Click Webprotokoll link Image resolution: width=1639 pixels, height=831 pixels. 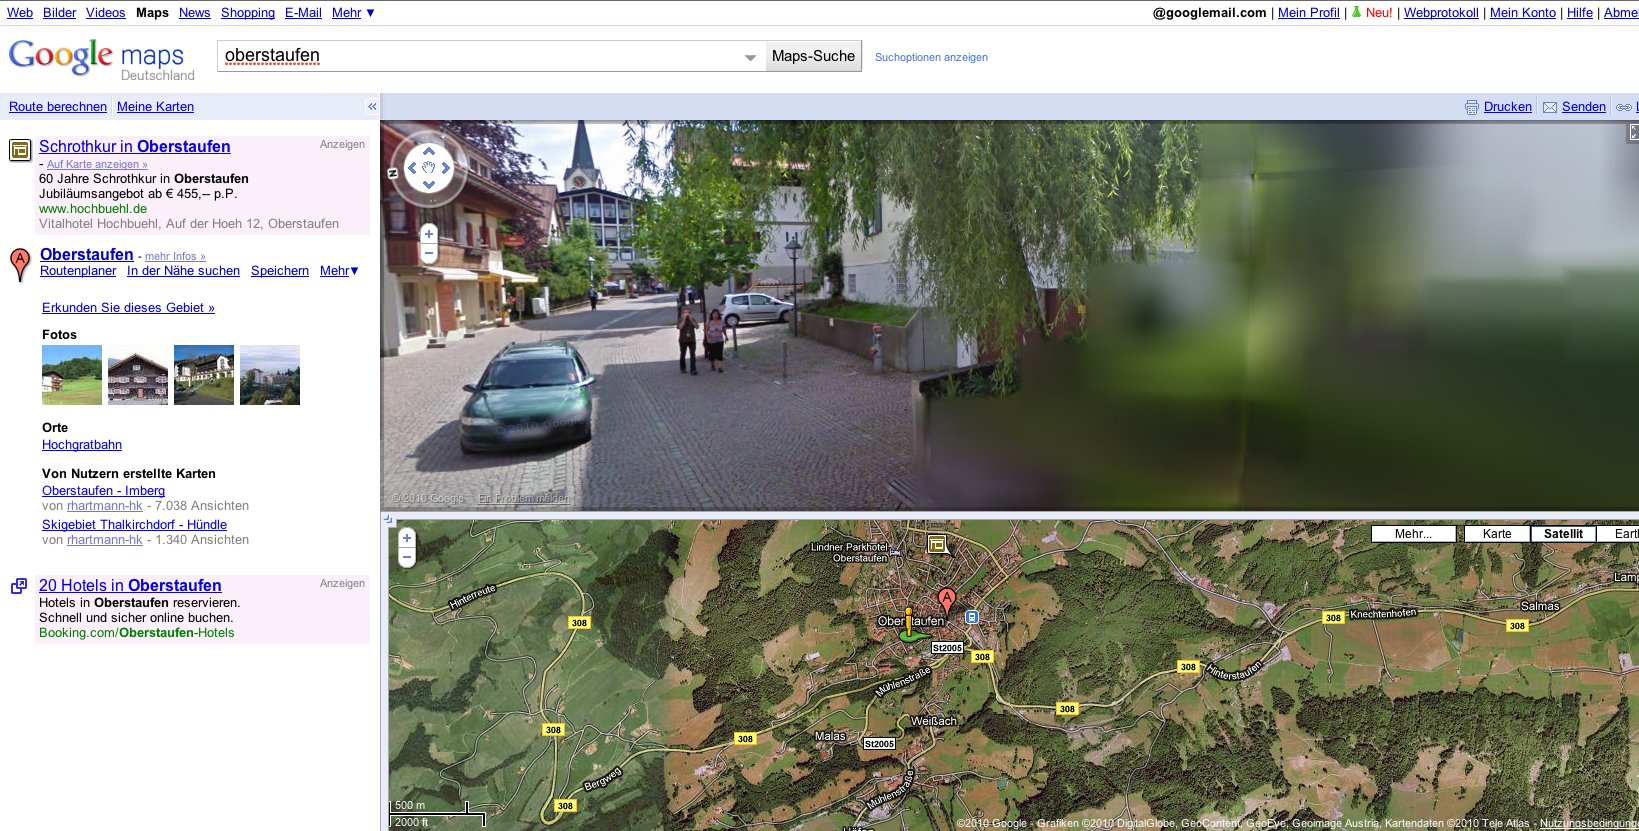(x=1441, y=13)
